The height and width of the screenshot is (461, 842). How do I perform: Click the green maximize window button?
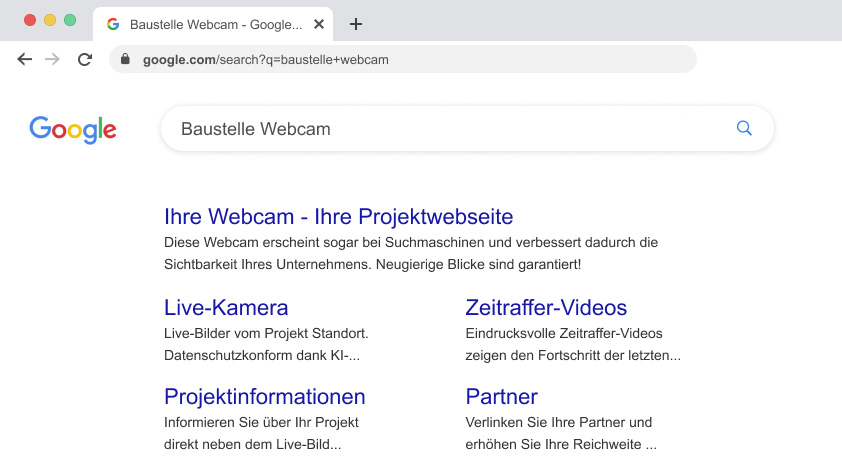pyautogui.click(x=70, y=20)
